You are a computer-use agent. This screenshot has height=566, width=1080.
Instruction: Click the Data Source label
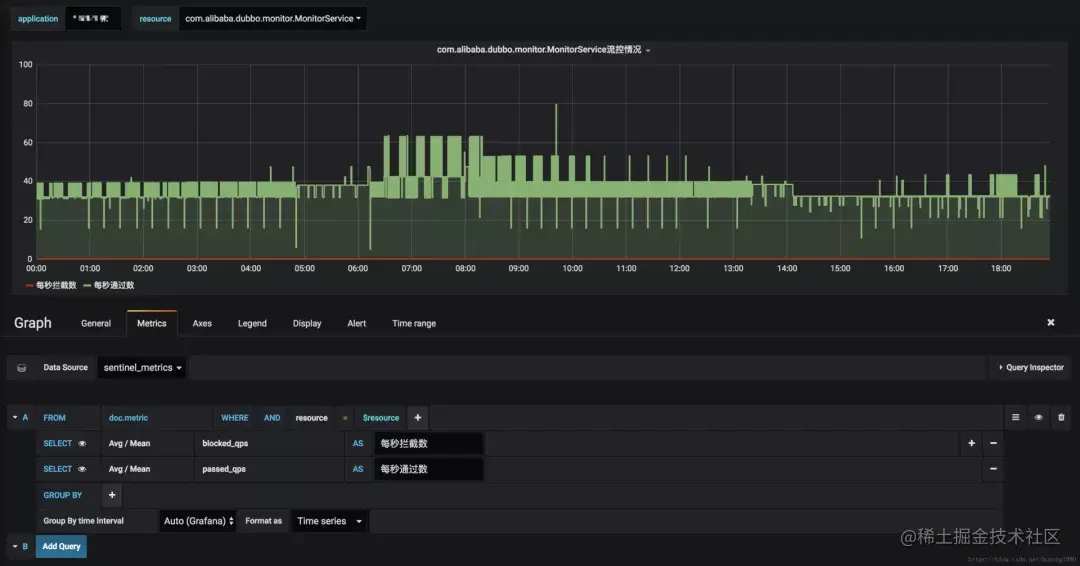65,368
